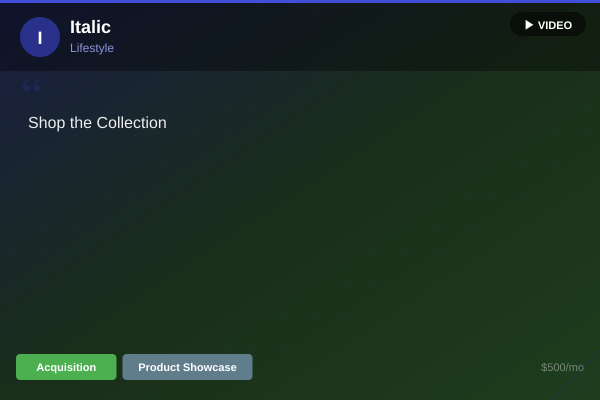
Task: Click the first mark of the quote glyph
Action: tap(26, 85)
